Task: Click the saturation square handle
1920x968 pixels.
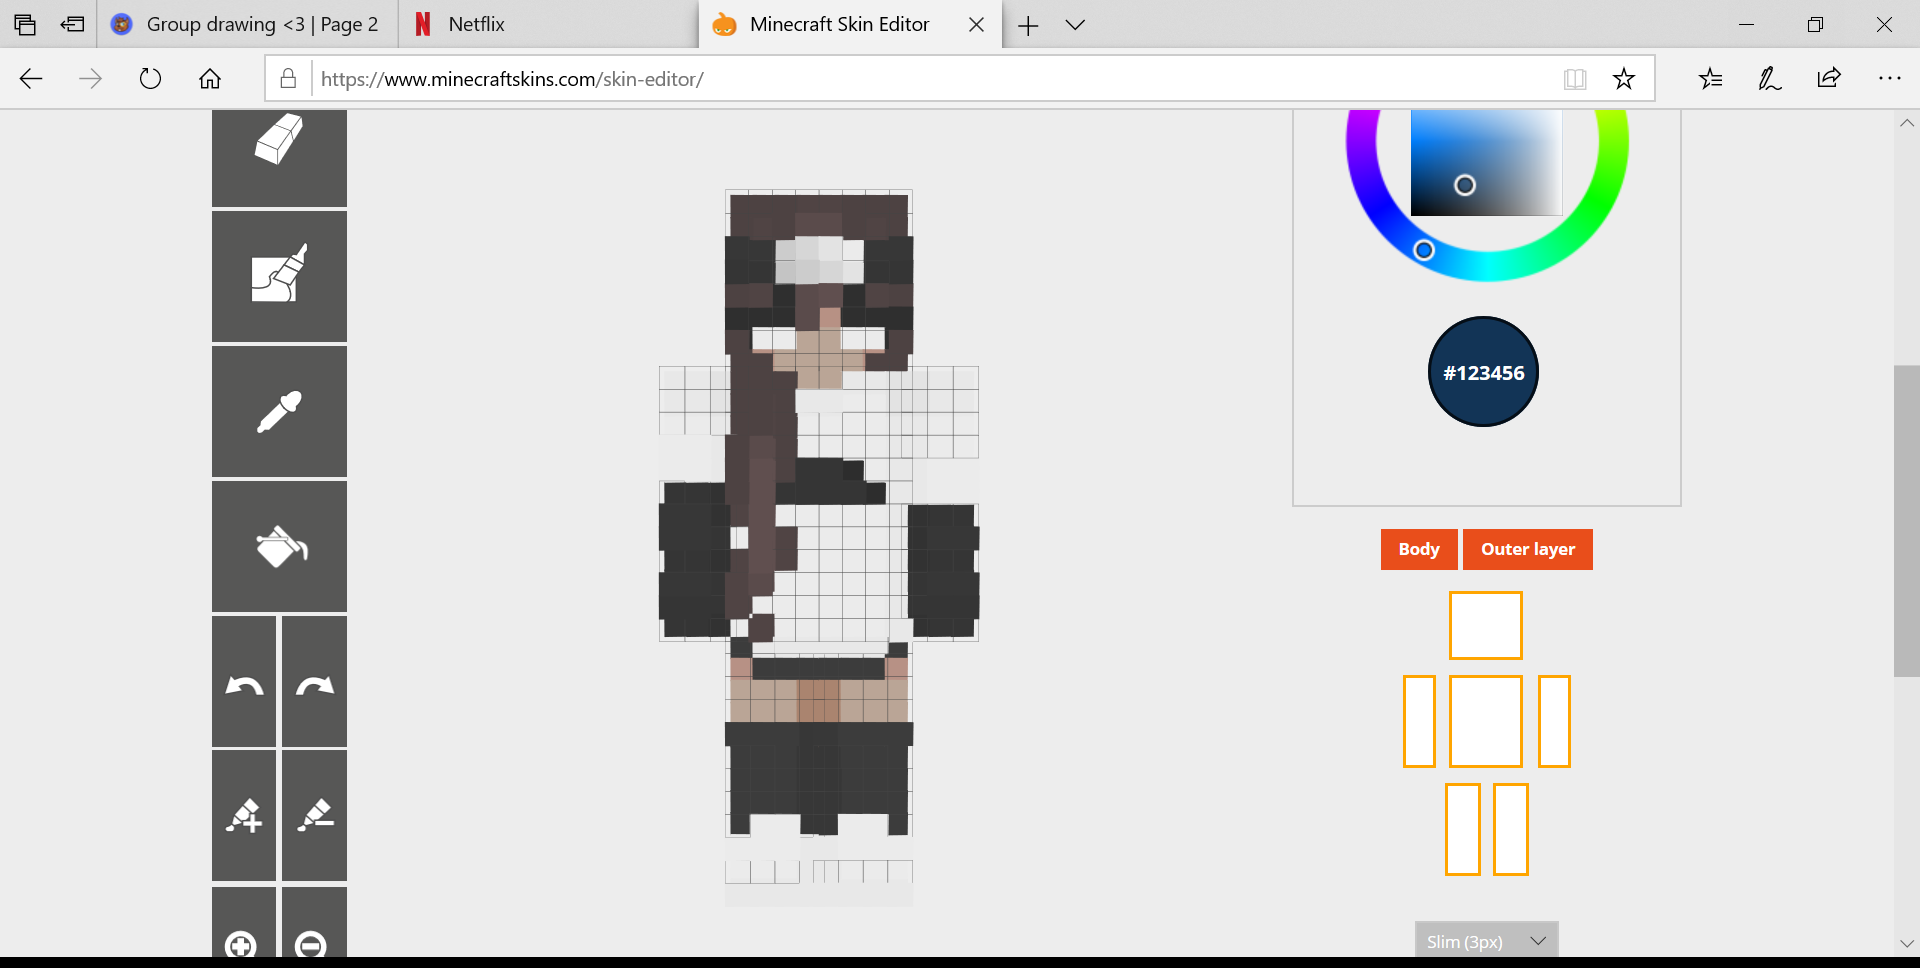Action: point(1465,185)
